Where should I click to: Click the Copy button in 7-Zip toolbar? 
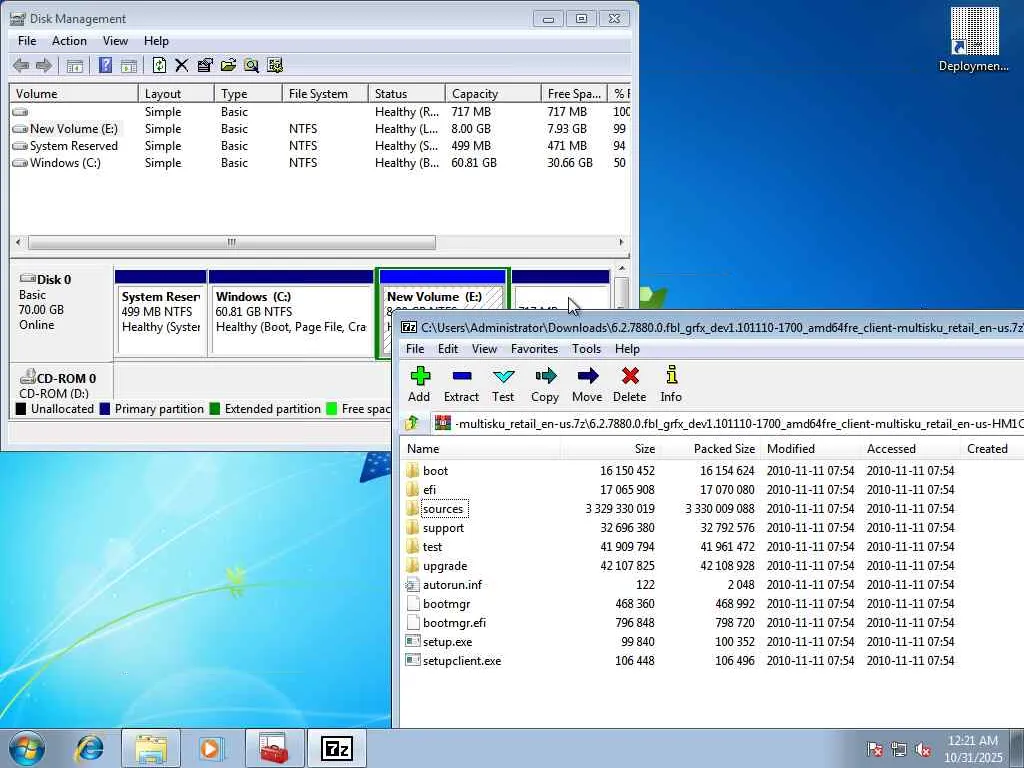(545, 384)
